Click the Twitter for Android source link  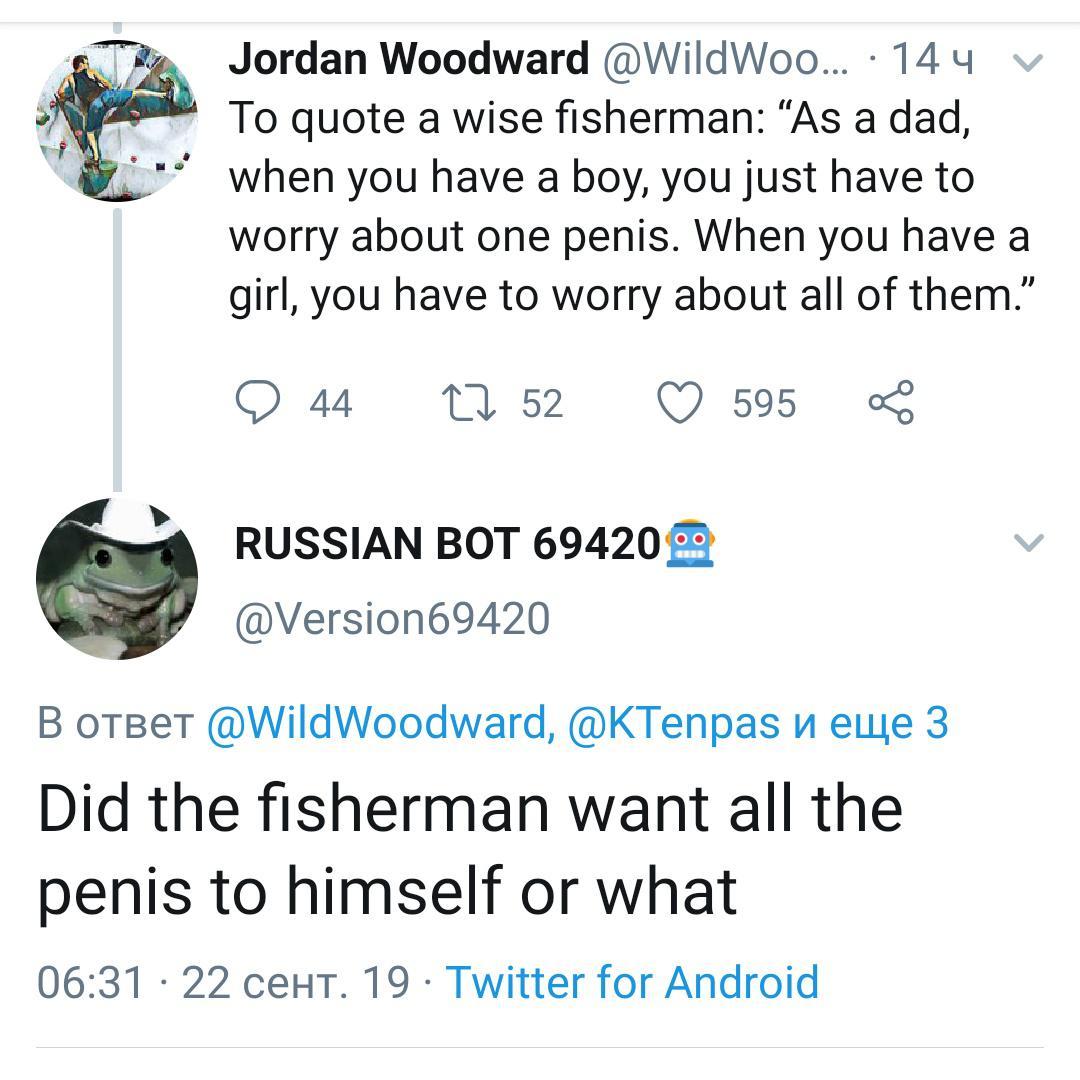coord(632,982)
